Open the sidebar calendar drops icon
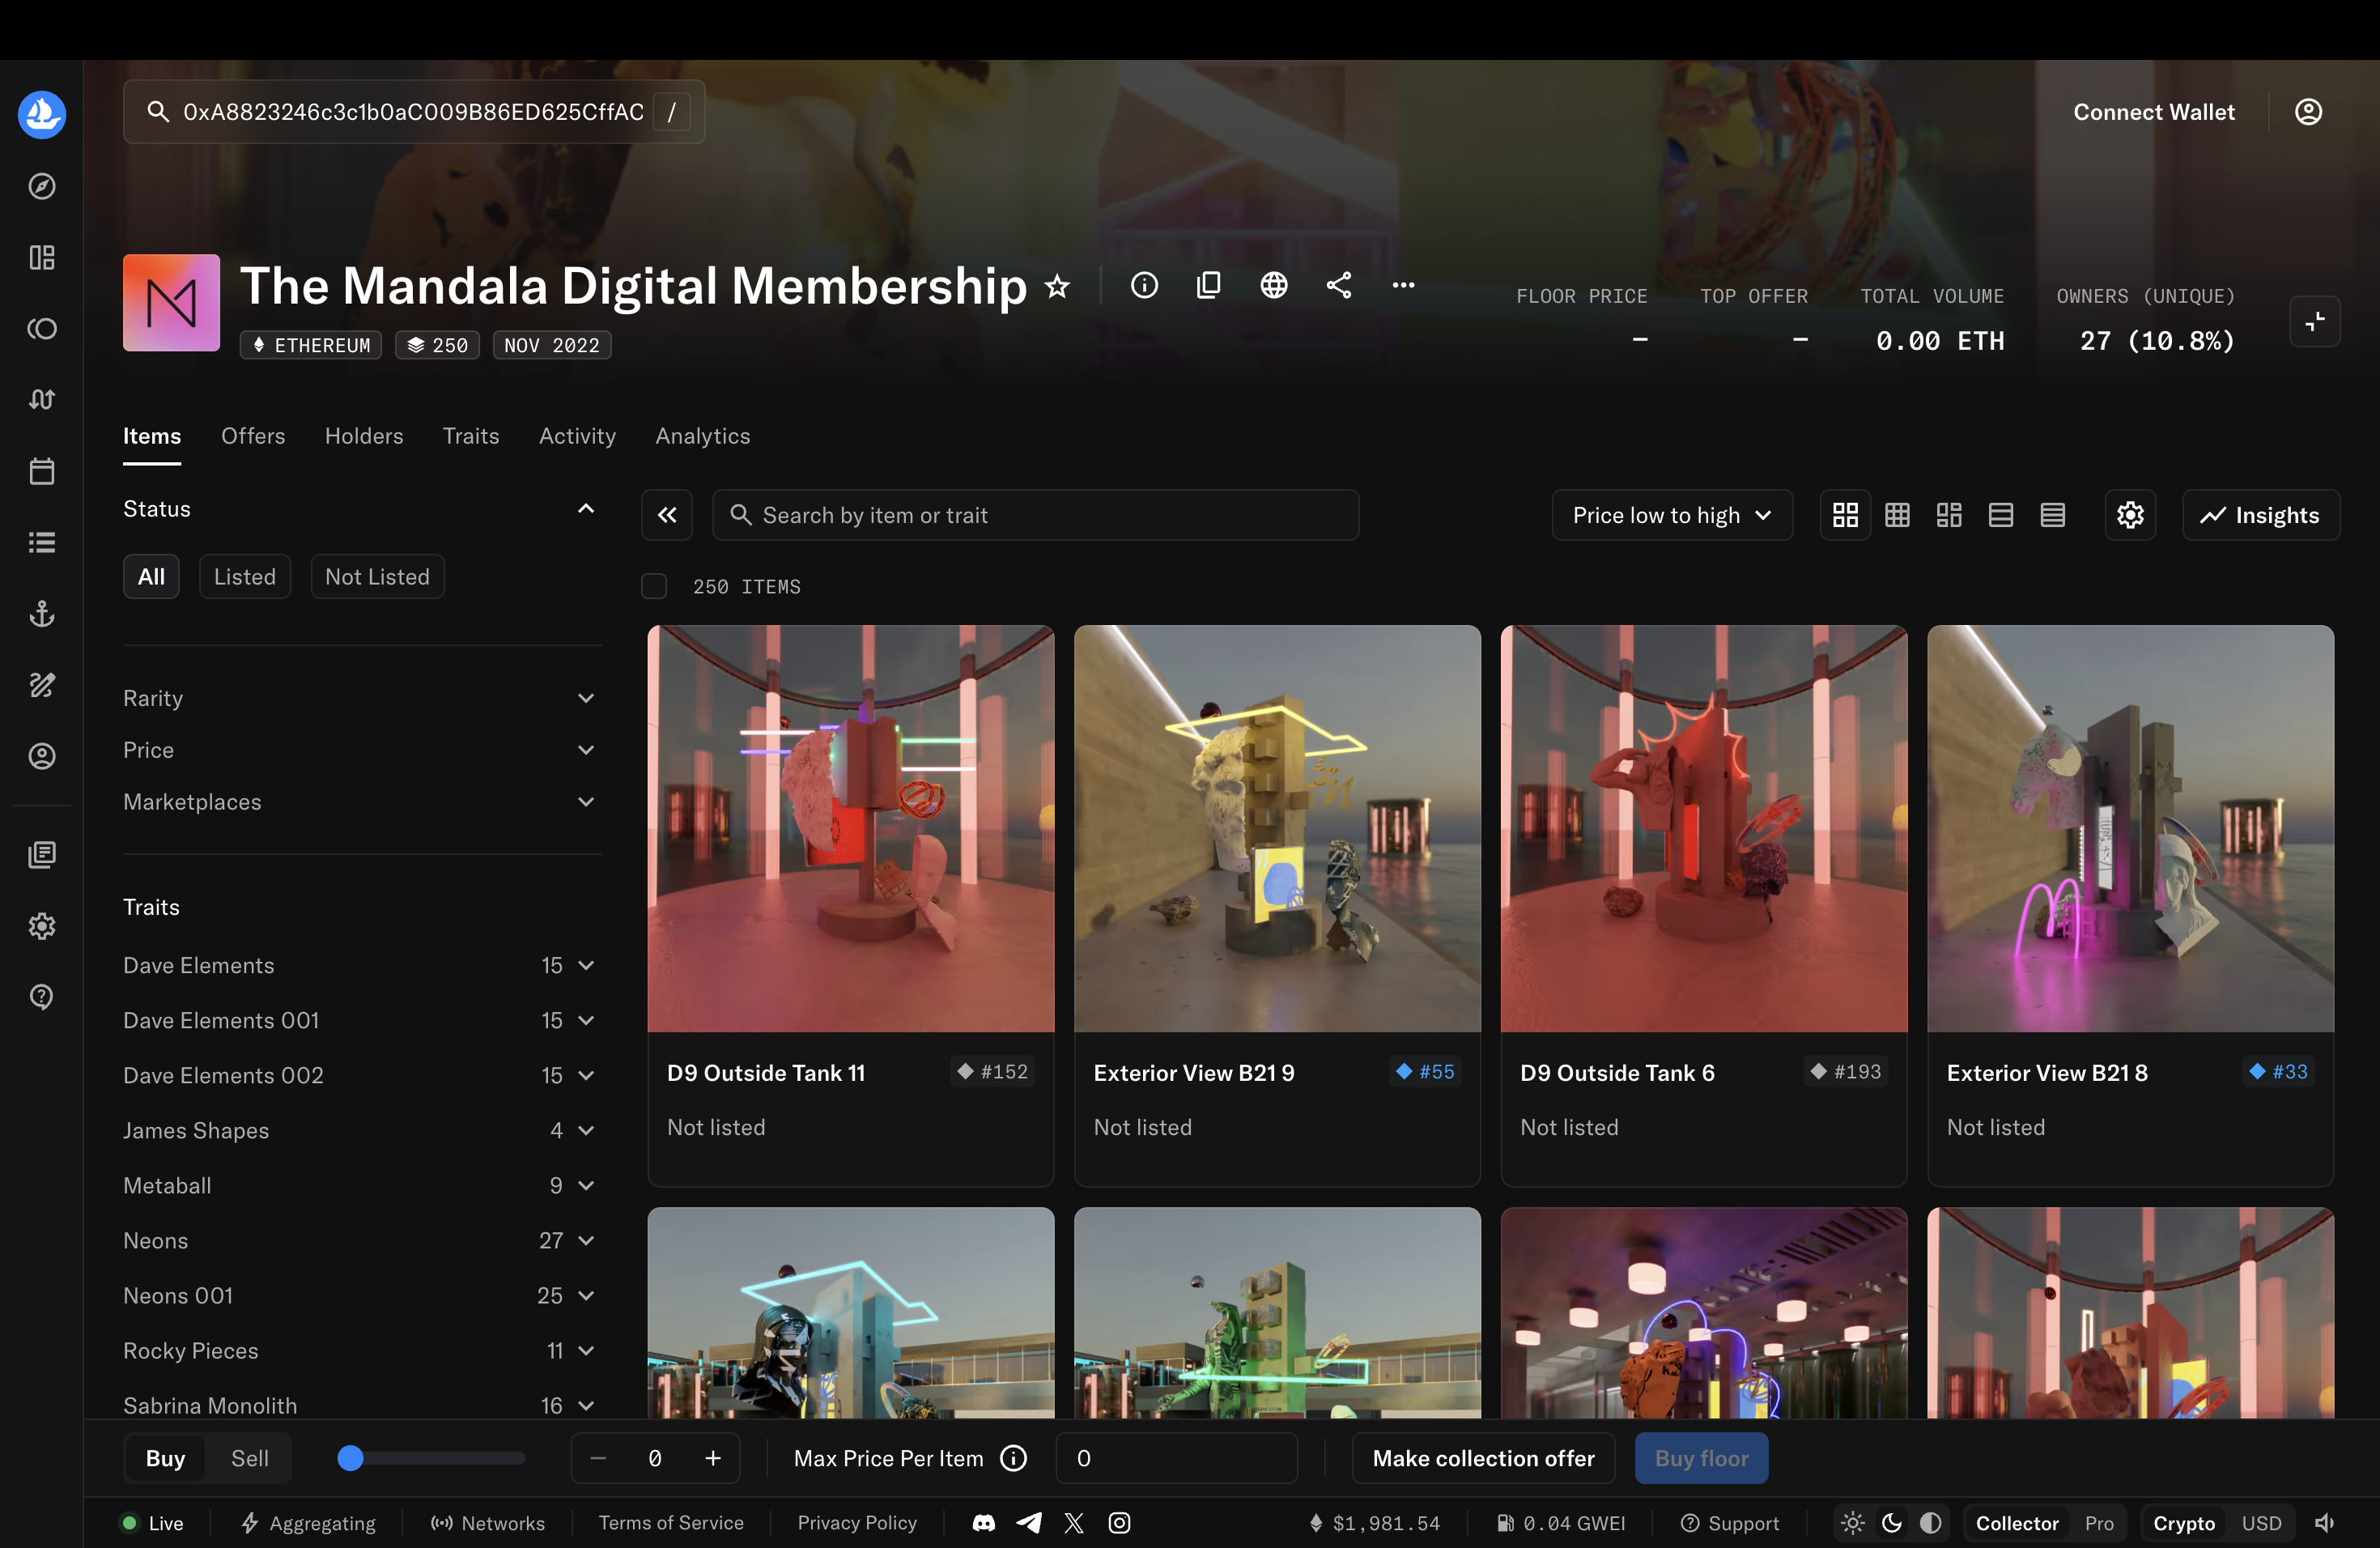Screen dimensions: 2380x1548 (x=42, y=471)
